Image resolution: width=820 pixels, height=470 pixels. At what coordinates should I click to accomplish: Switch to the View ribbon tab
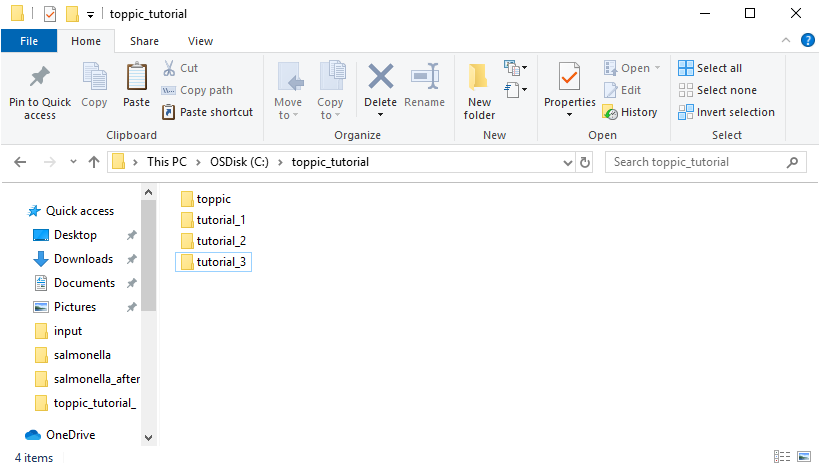[200, 41]
